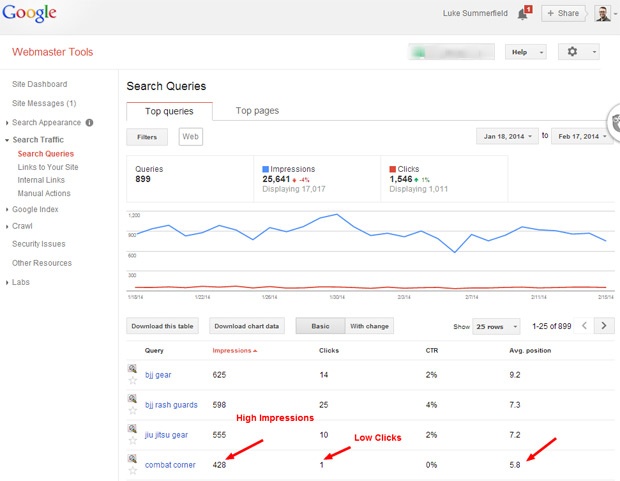Open Other Resources in sidebar
This screenshot has height=481, width=620.
click(x=42, y=263)
